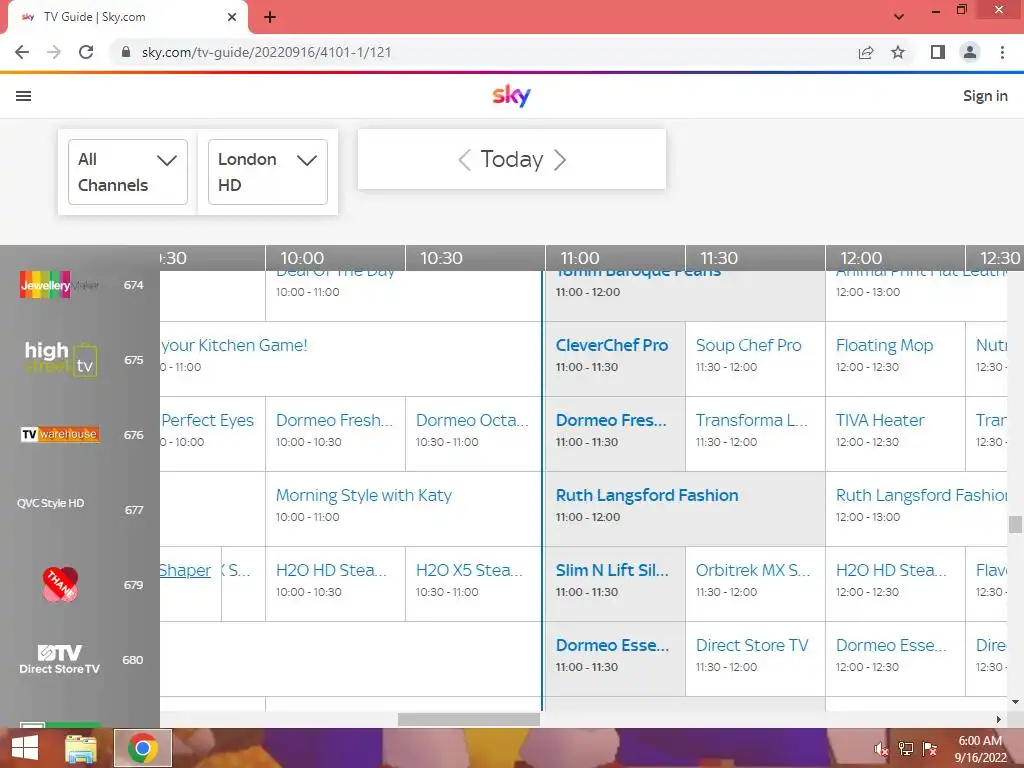This screenshot has height=768, width=1024.
Task: Open the hamburger menu on Sky site
Action: click(x=24, y=96)
